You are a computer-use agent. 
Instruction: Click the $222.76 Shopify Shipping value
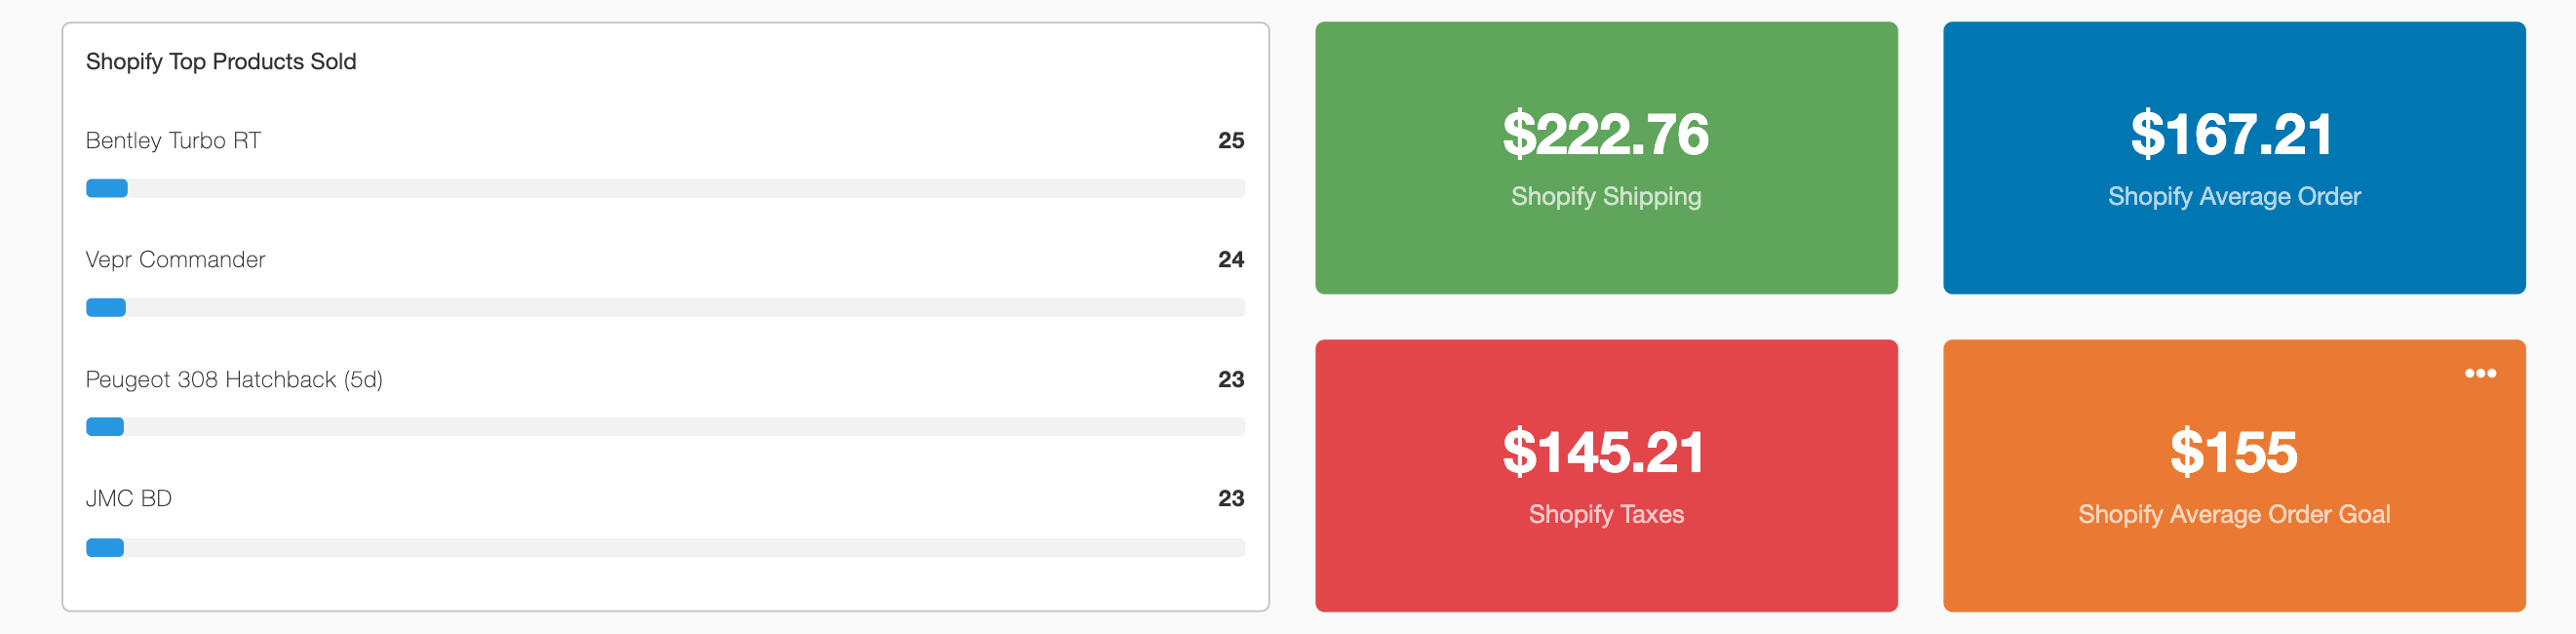click(1605, 135)
